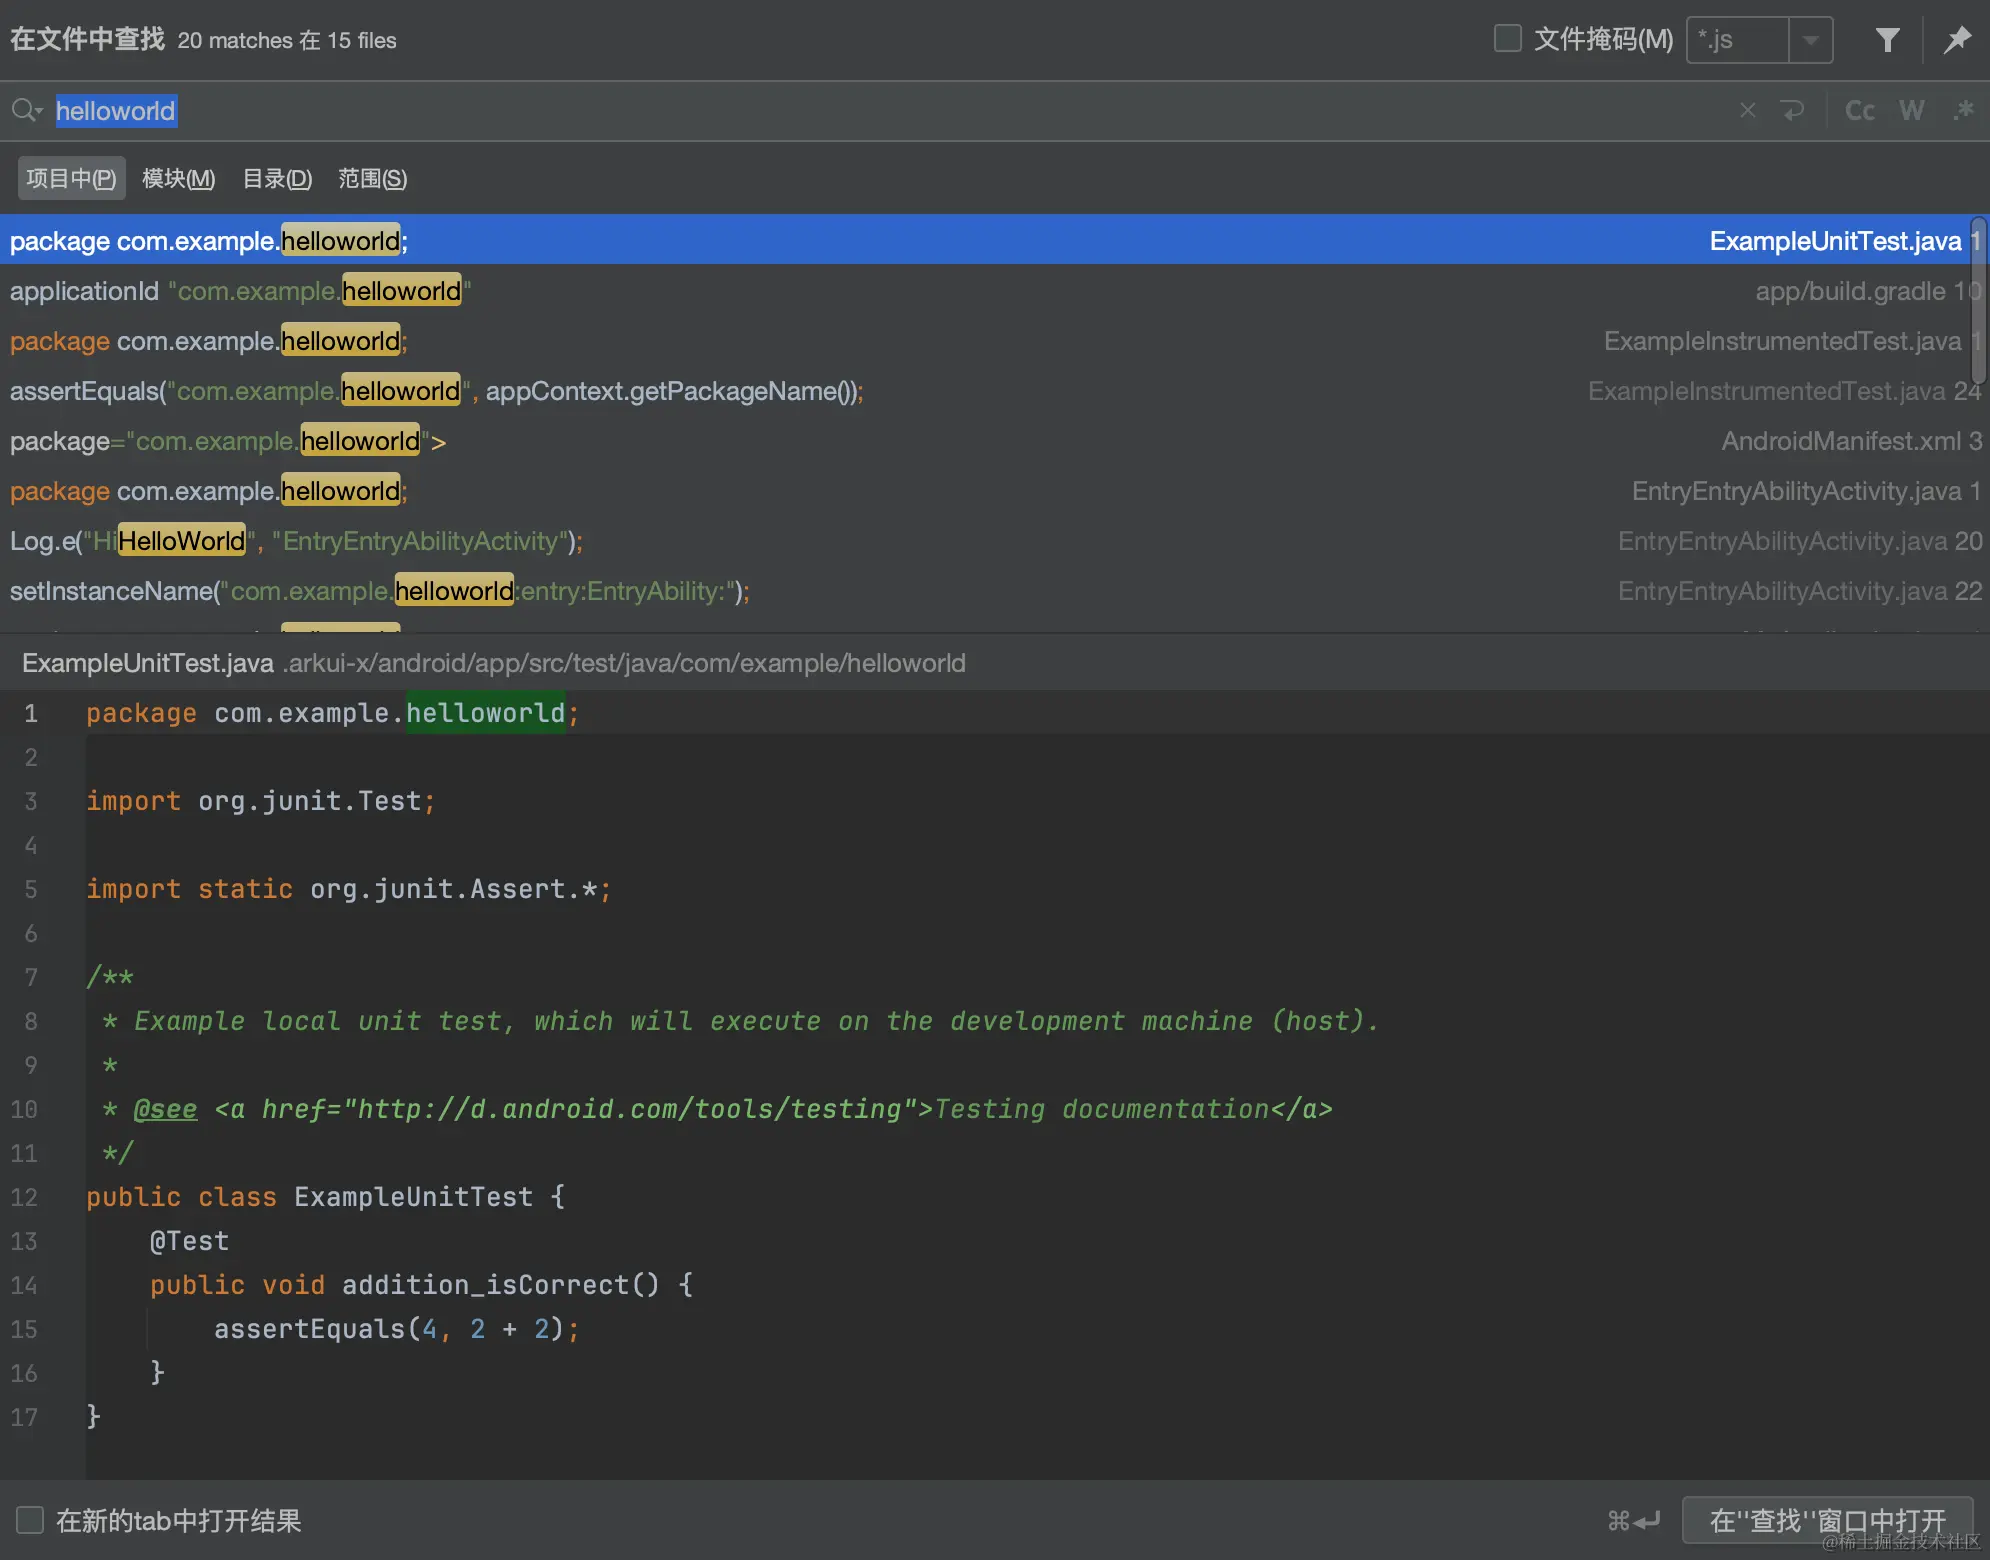Select the ExampleUnitTest.java result row
This screenshot has height=1560, width=1990.
[985, 240]
